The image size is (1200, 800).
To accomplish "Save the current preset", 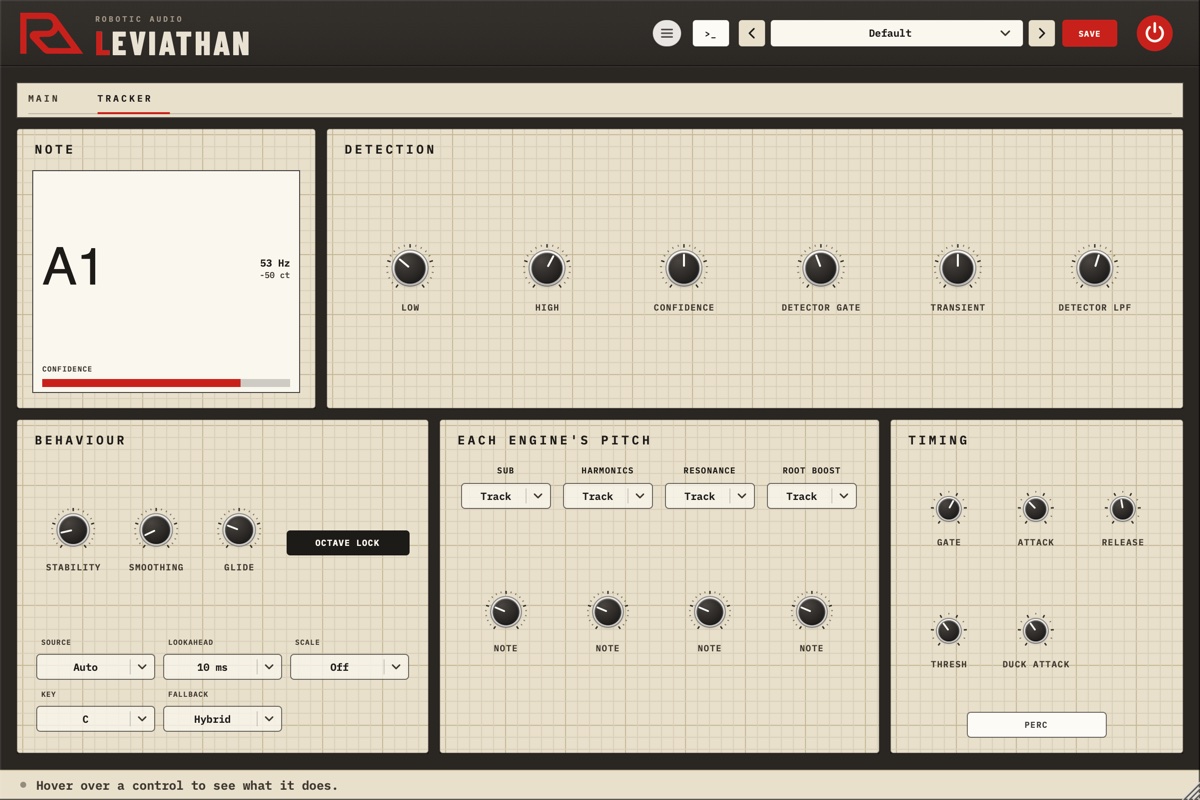I will point(1090,33).
